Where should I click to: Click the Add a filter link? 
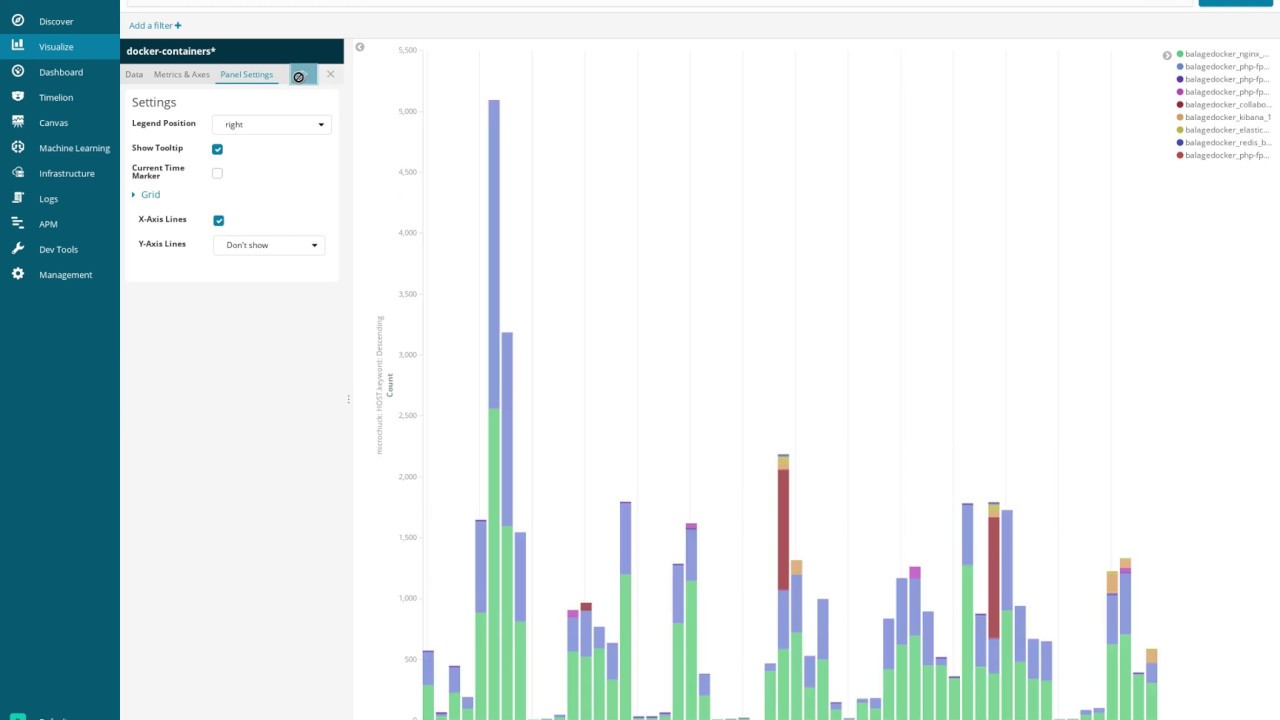155,25
